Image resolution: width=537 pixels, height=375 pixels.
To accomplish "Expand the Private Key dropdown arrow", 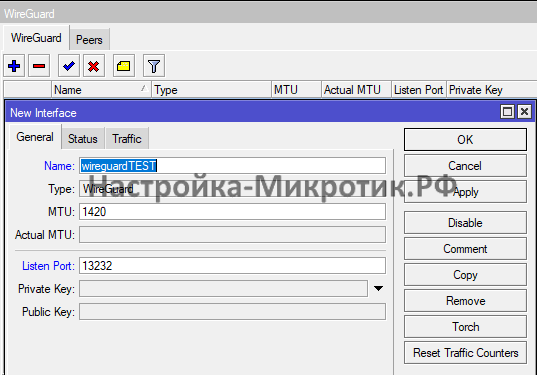I will click(x=378, y=289).
